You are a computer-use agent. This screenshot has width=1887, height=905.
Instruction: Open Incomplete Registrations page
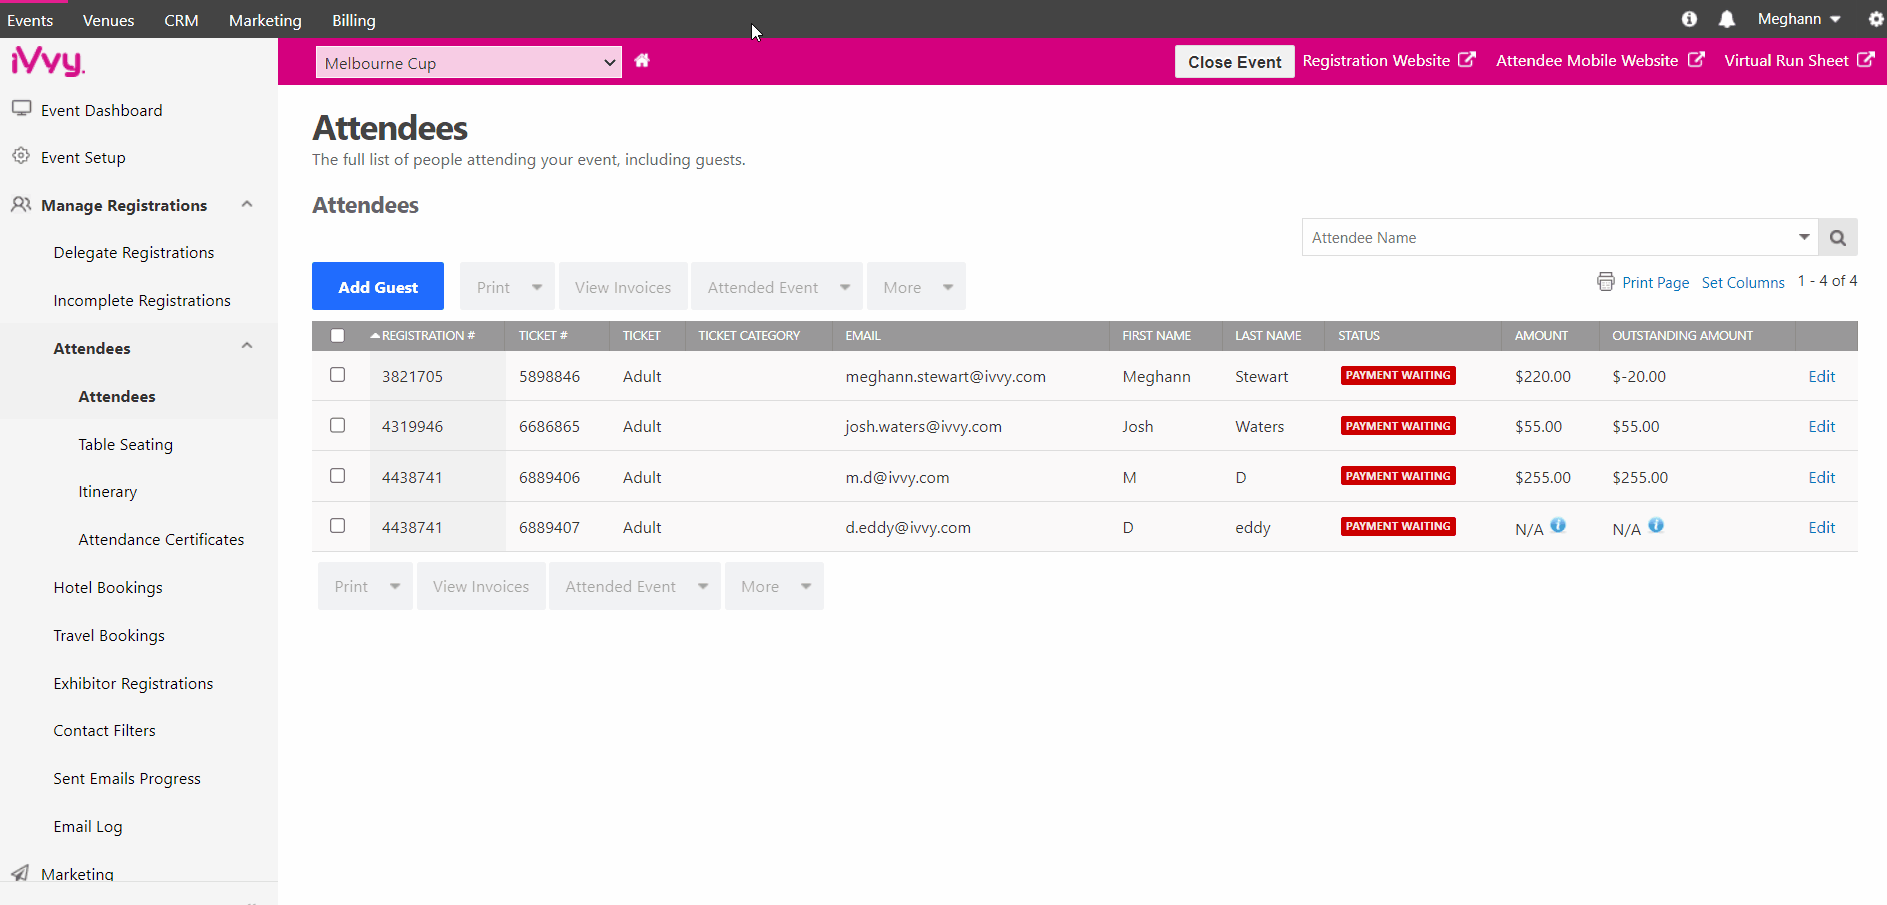pyautogui.click(x=142, y=300)
